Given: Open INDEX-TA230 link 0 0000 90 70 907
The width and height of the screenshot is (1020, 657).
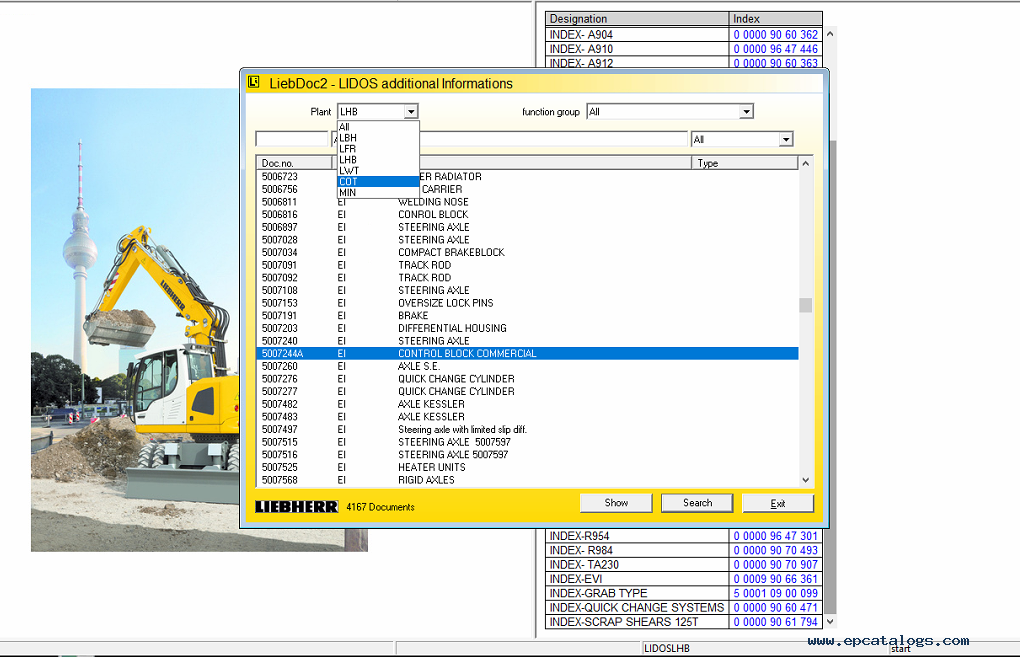Looking at the screenshot, I should coord(775,565).
